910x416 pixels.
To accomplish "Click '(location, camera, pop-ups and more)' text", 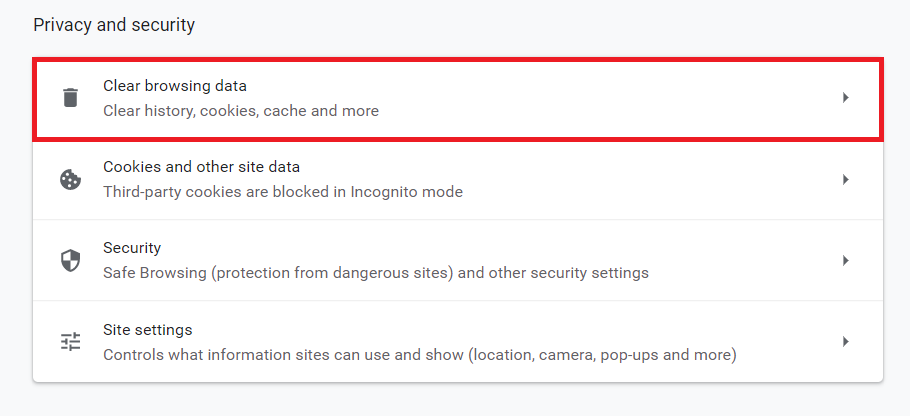I will [x=602, y=354].
